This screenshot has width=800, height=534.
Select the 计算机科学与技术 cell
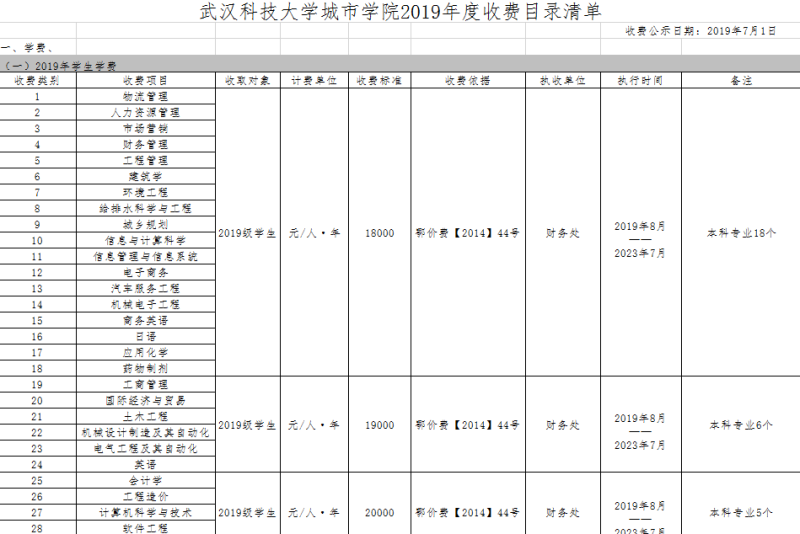(x=145, y=513)
